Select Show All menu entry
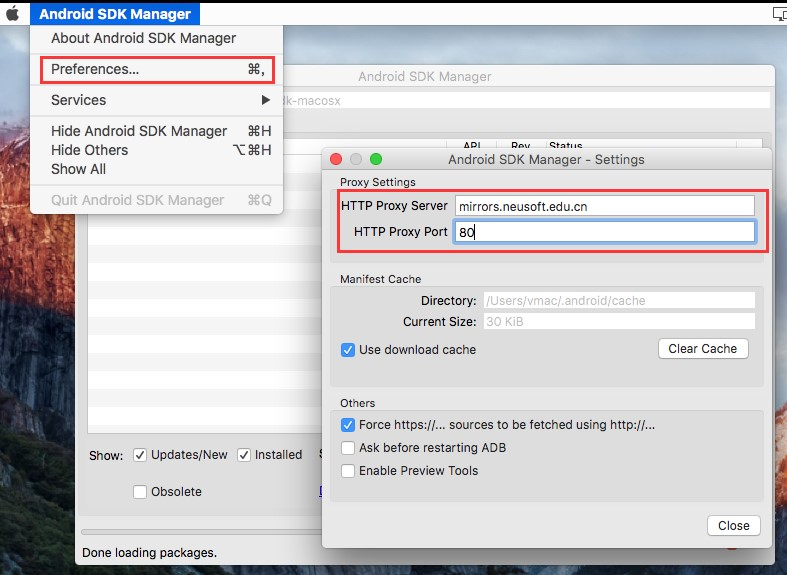The width and height of the screenshot is (787, 575). [157, 169]
